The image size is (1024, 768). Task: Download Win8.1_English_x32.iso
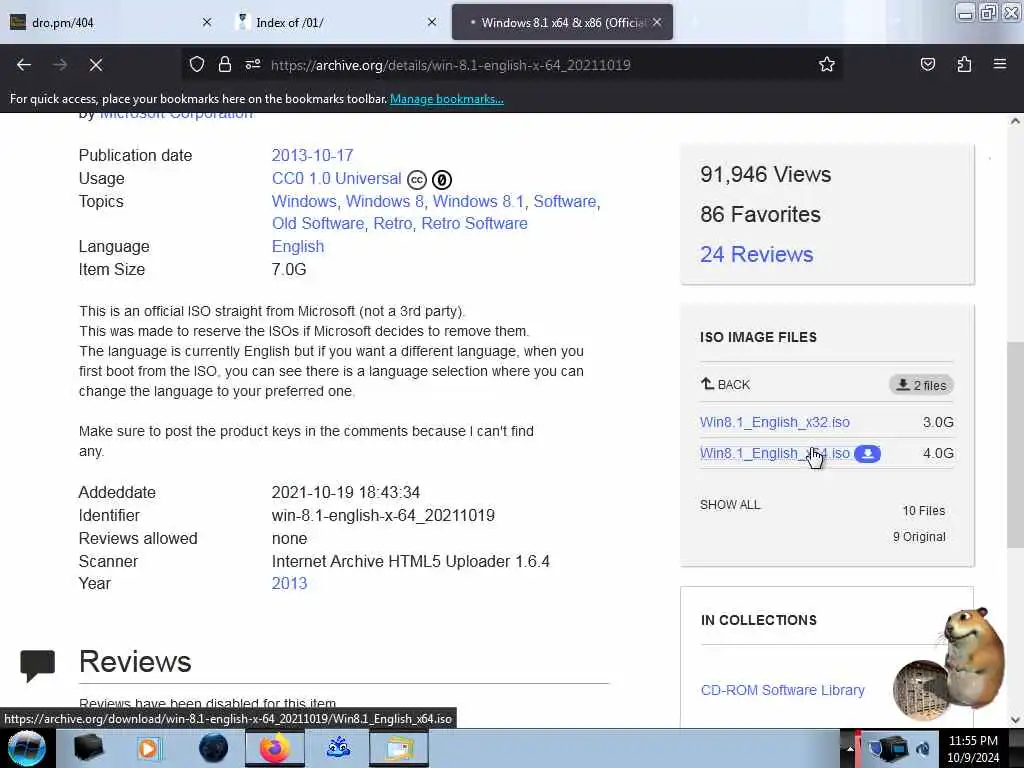point(775,422)
